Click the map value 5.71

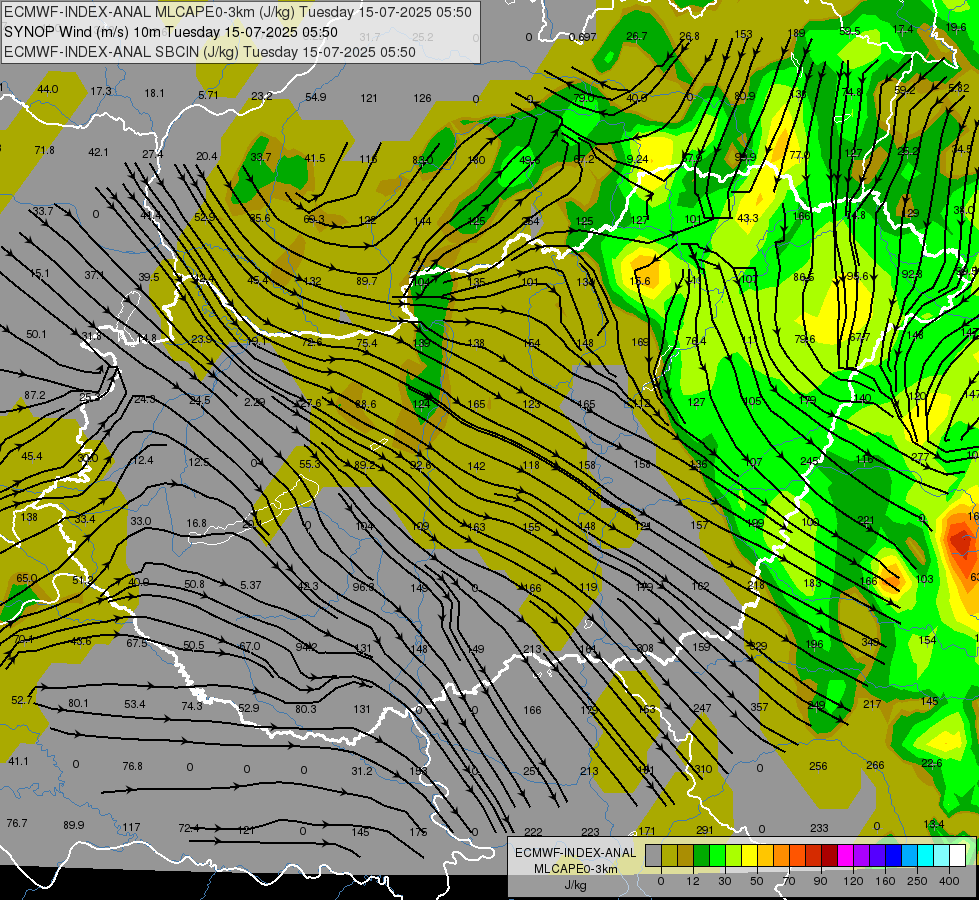click(x=209, y=95)
